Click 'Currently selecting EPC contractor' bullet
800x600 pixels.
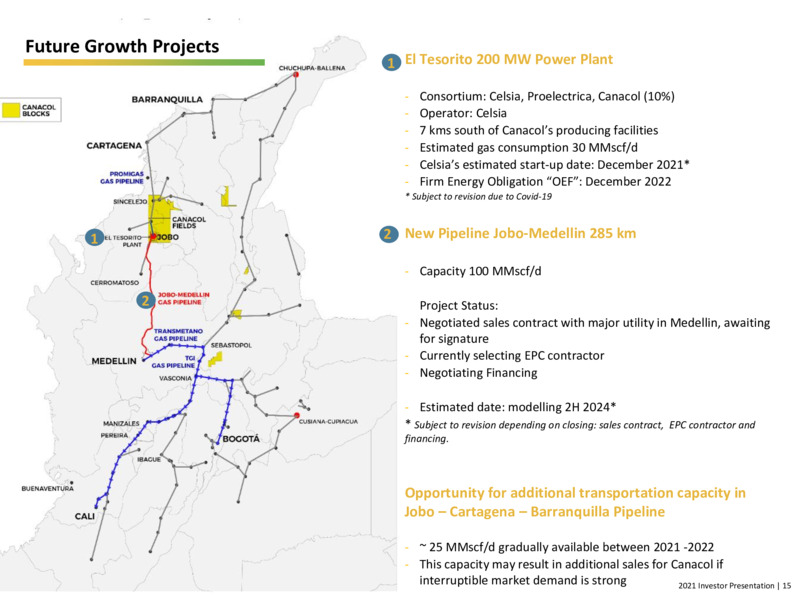512,356
